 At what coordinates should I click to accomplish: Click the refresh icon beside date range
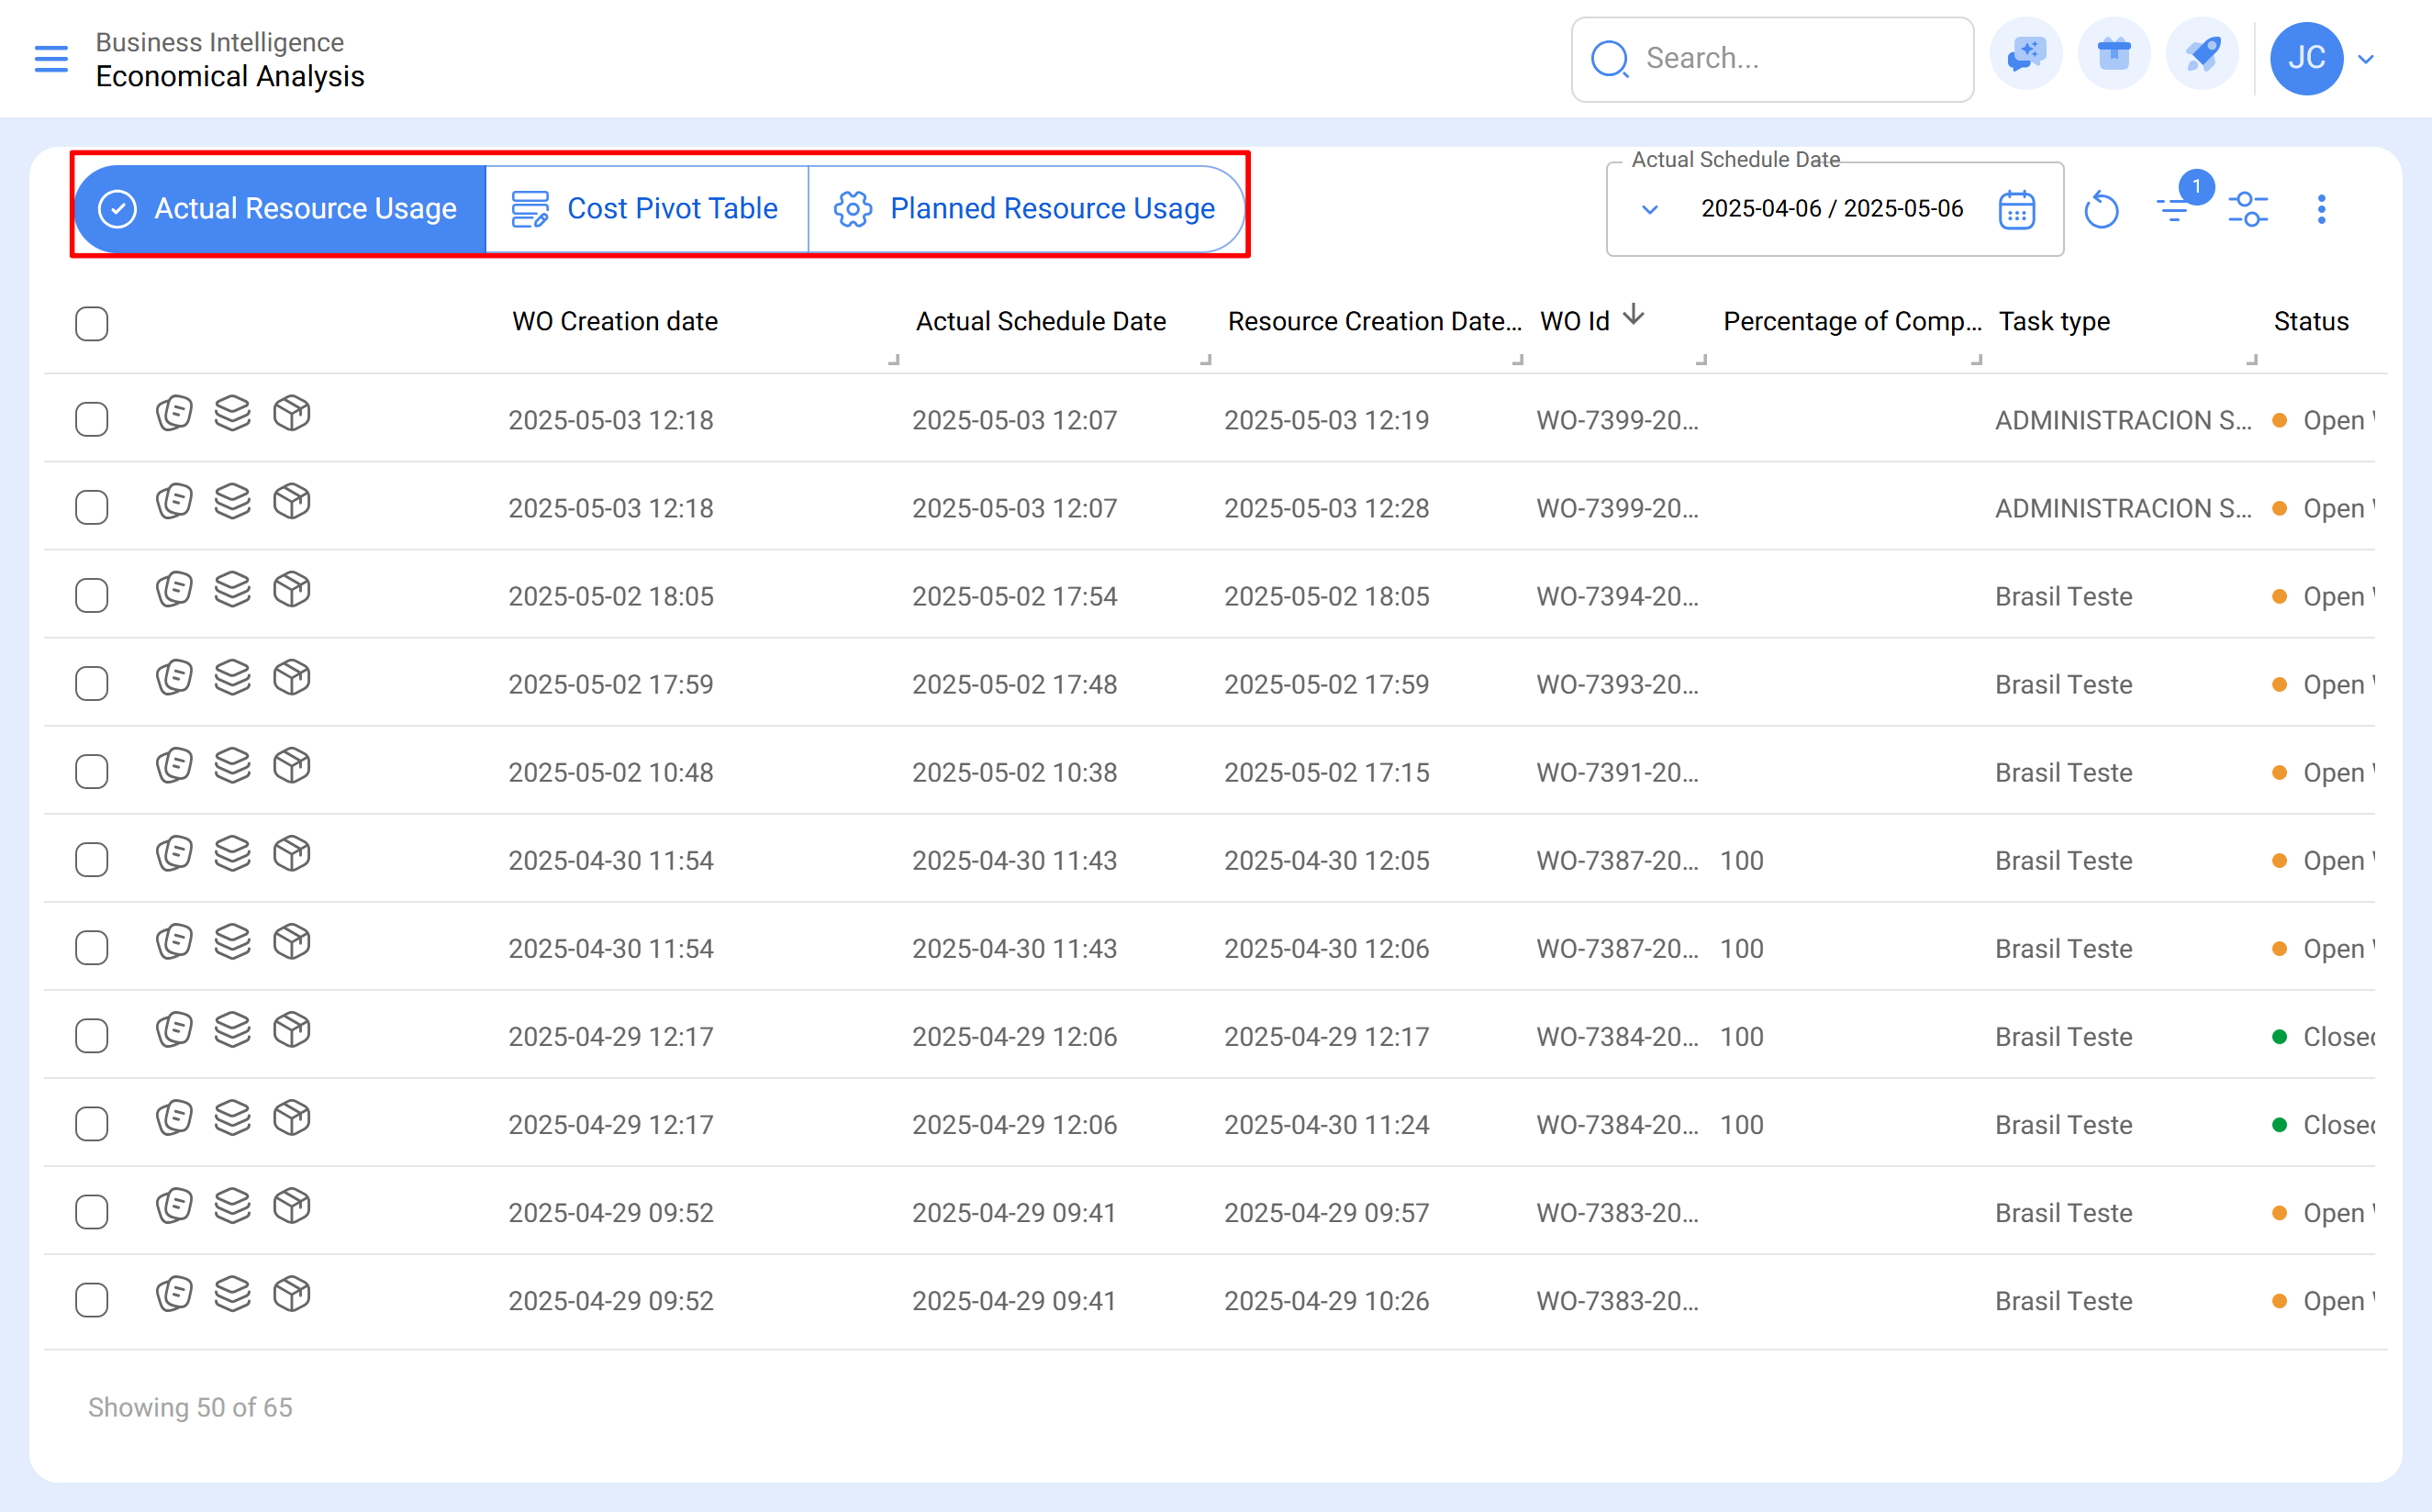click(x=2101, y=210)
